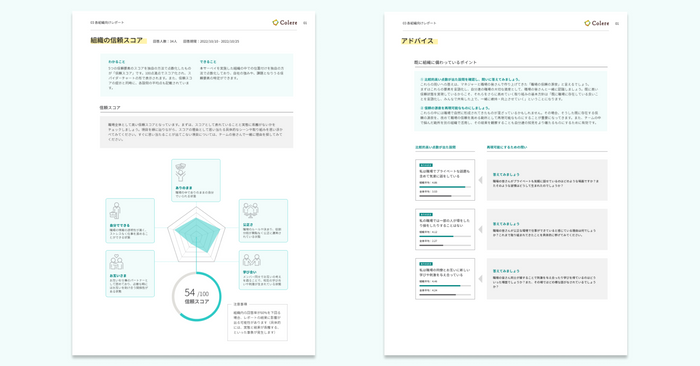700x366 pixels.
Task: Click the teal pentagon radar chart
Action: [x=196, y=234]
